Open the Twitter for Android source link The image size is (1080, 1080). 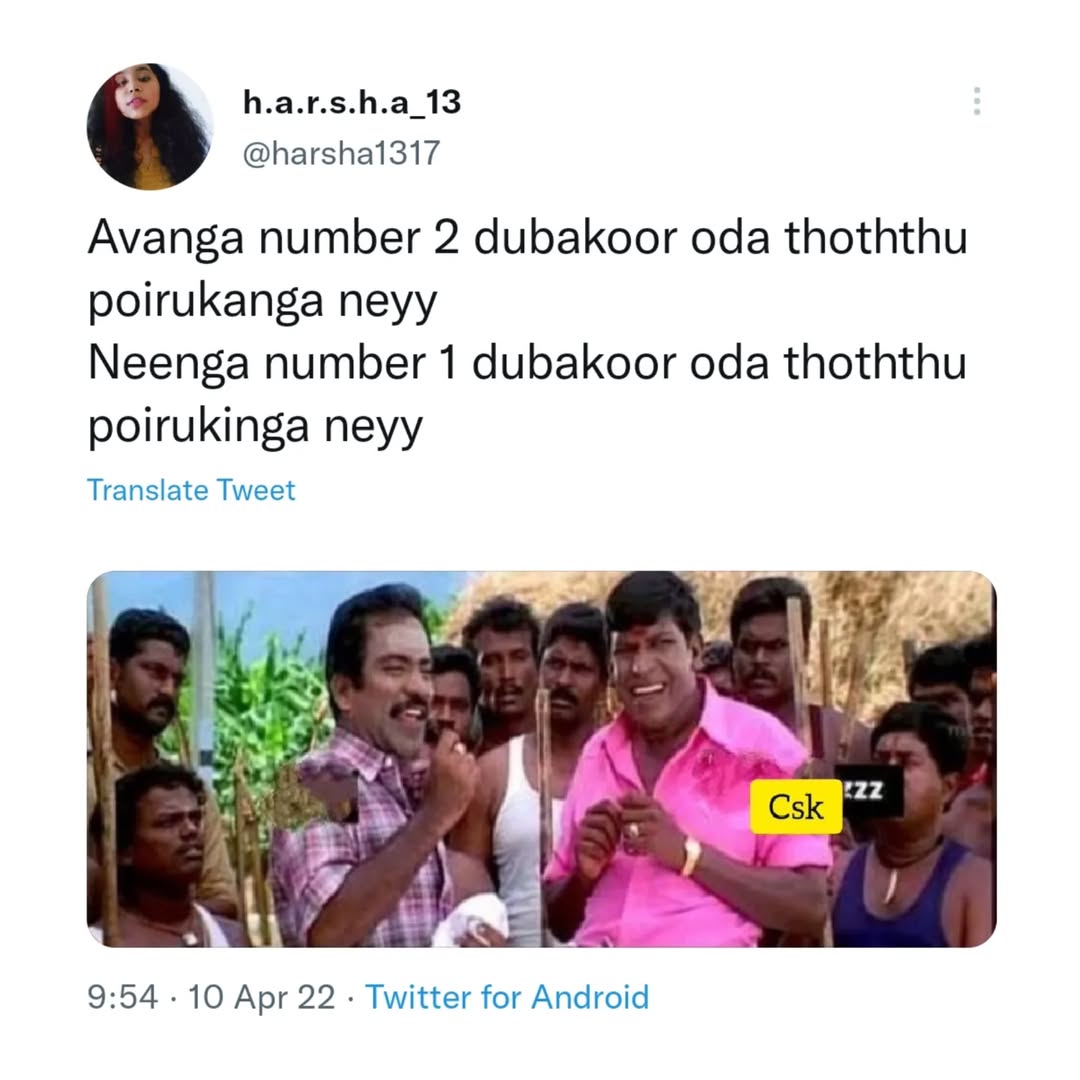point(507,997)
